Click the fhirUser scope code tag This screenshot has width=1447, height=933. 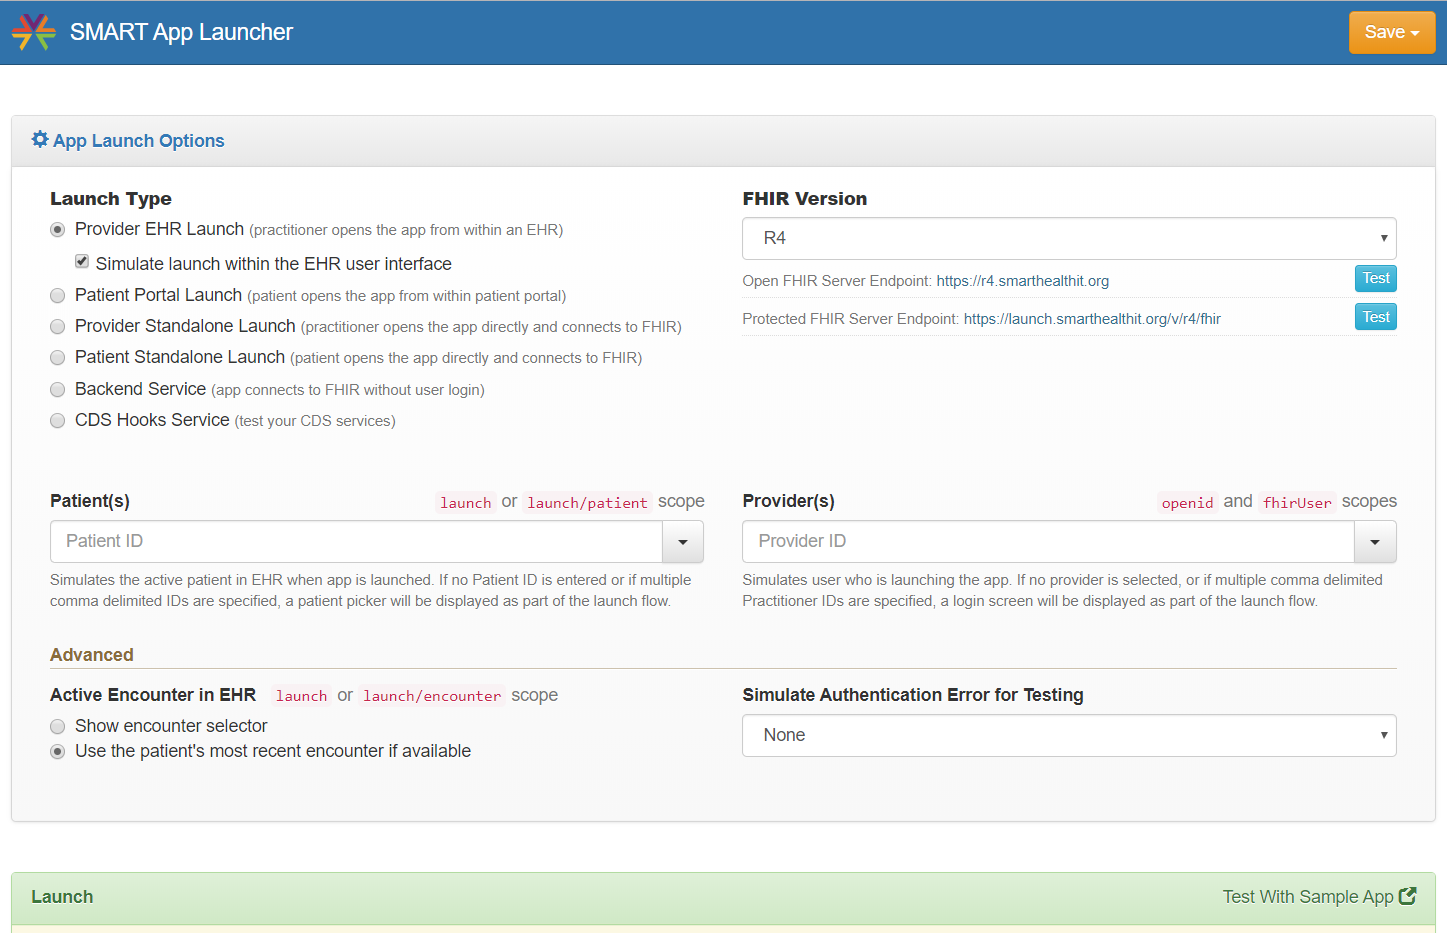click(x=1297, y=503)
